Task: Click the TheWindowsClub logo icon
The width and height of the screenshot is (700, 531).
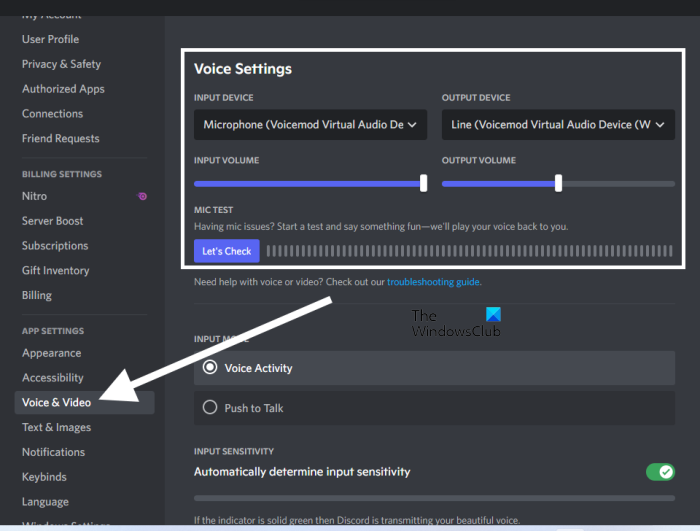Action: [x=492, y=316]
